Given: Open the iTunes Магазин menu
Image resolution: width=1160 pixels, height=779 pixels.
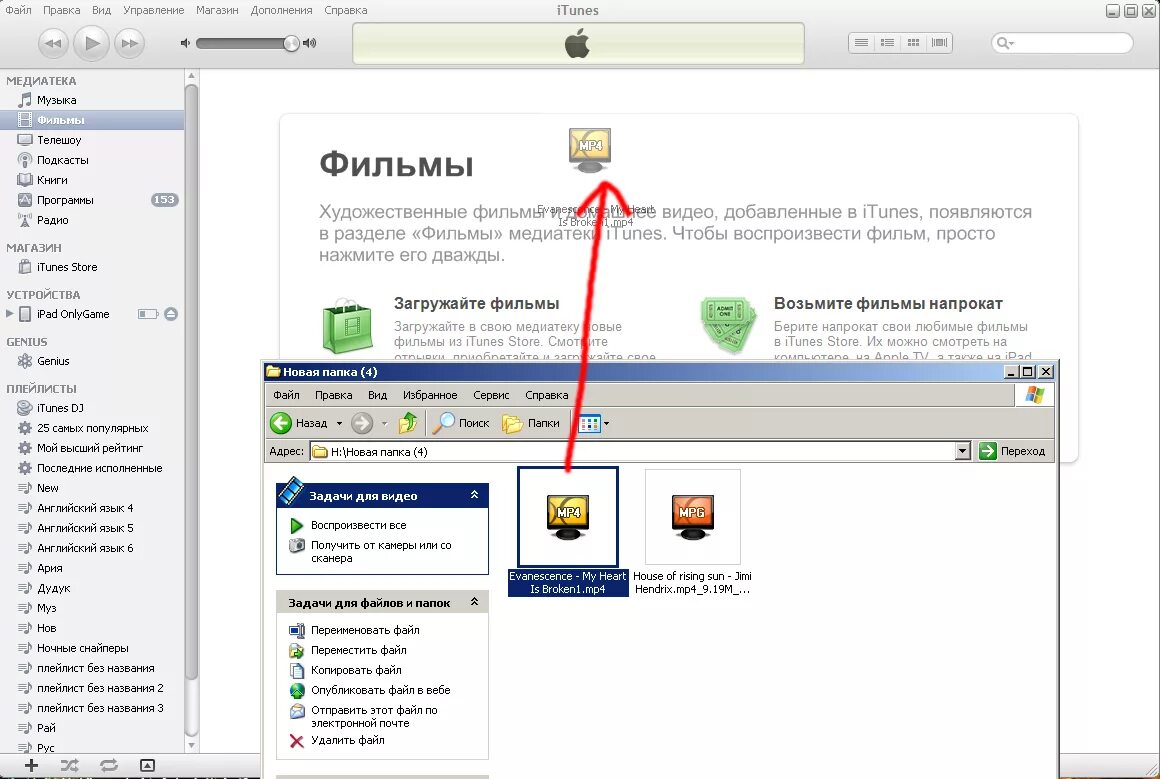Looking at the screenshot, I should pos(218,10).
